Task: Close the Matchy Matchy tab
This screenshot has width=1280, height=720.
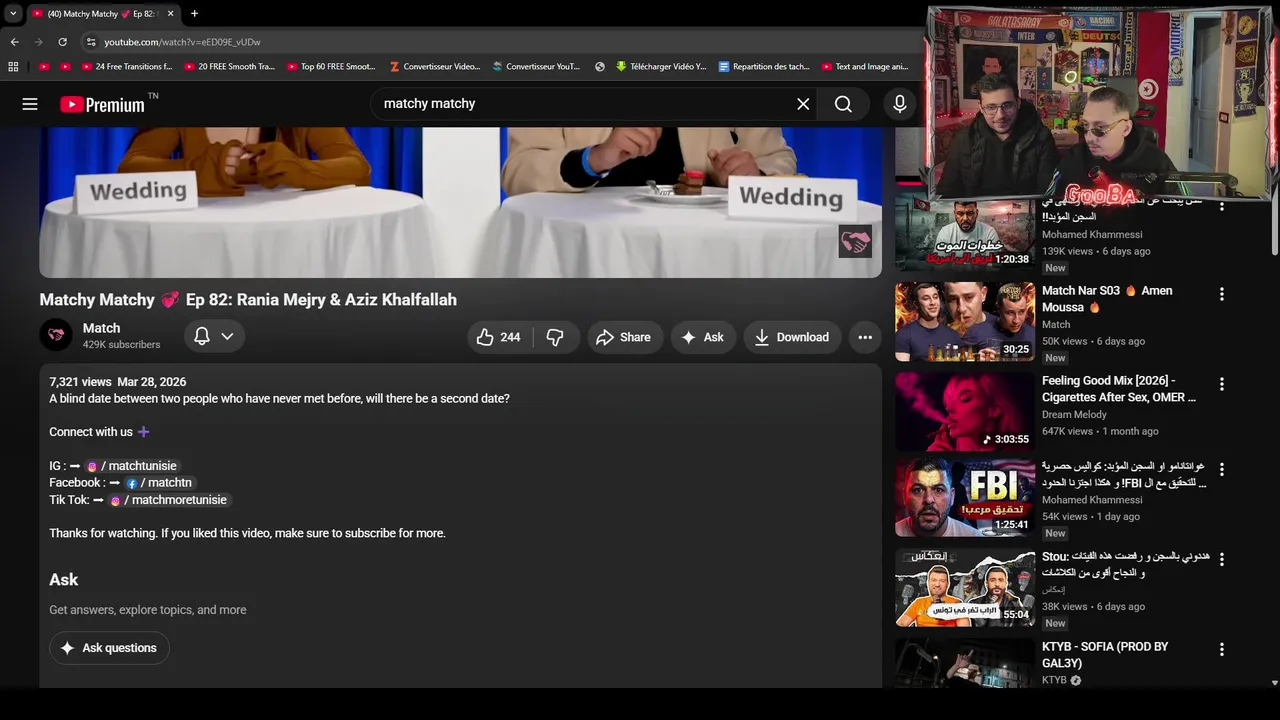Action: pyautogui.click(x=170, y=14)
